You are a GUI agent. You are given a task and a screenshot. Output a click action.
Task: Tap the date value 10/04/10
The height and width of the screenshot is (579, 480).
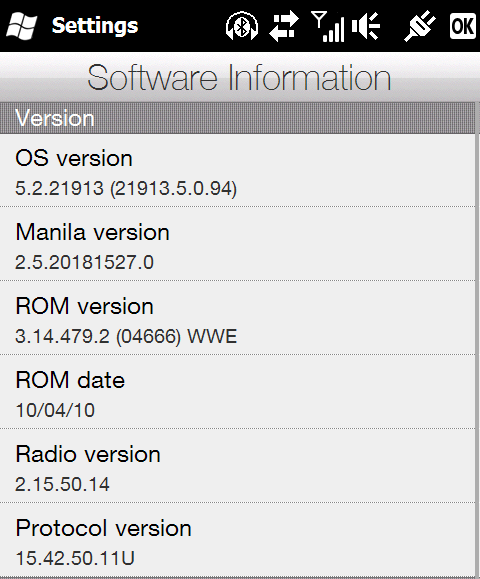[55, 410]
